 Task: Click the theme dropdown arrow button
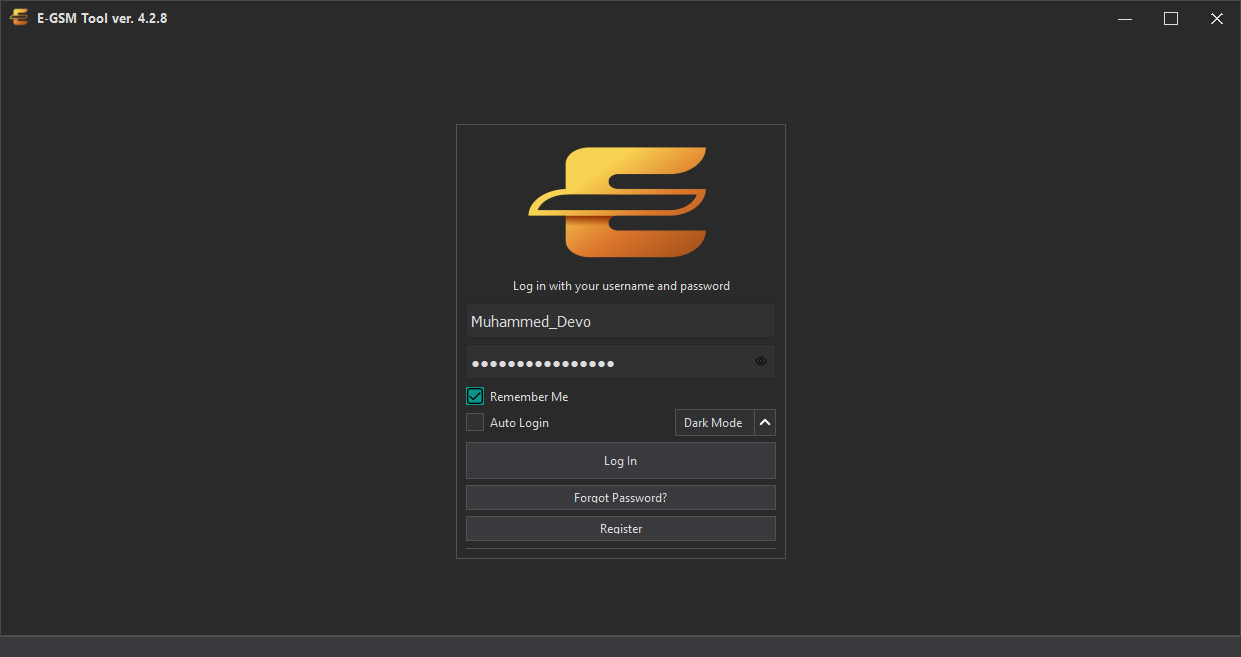coord(765,423)
